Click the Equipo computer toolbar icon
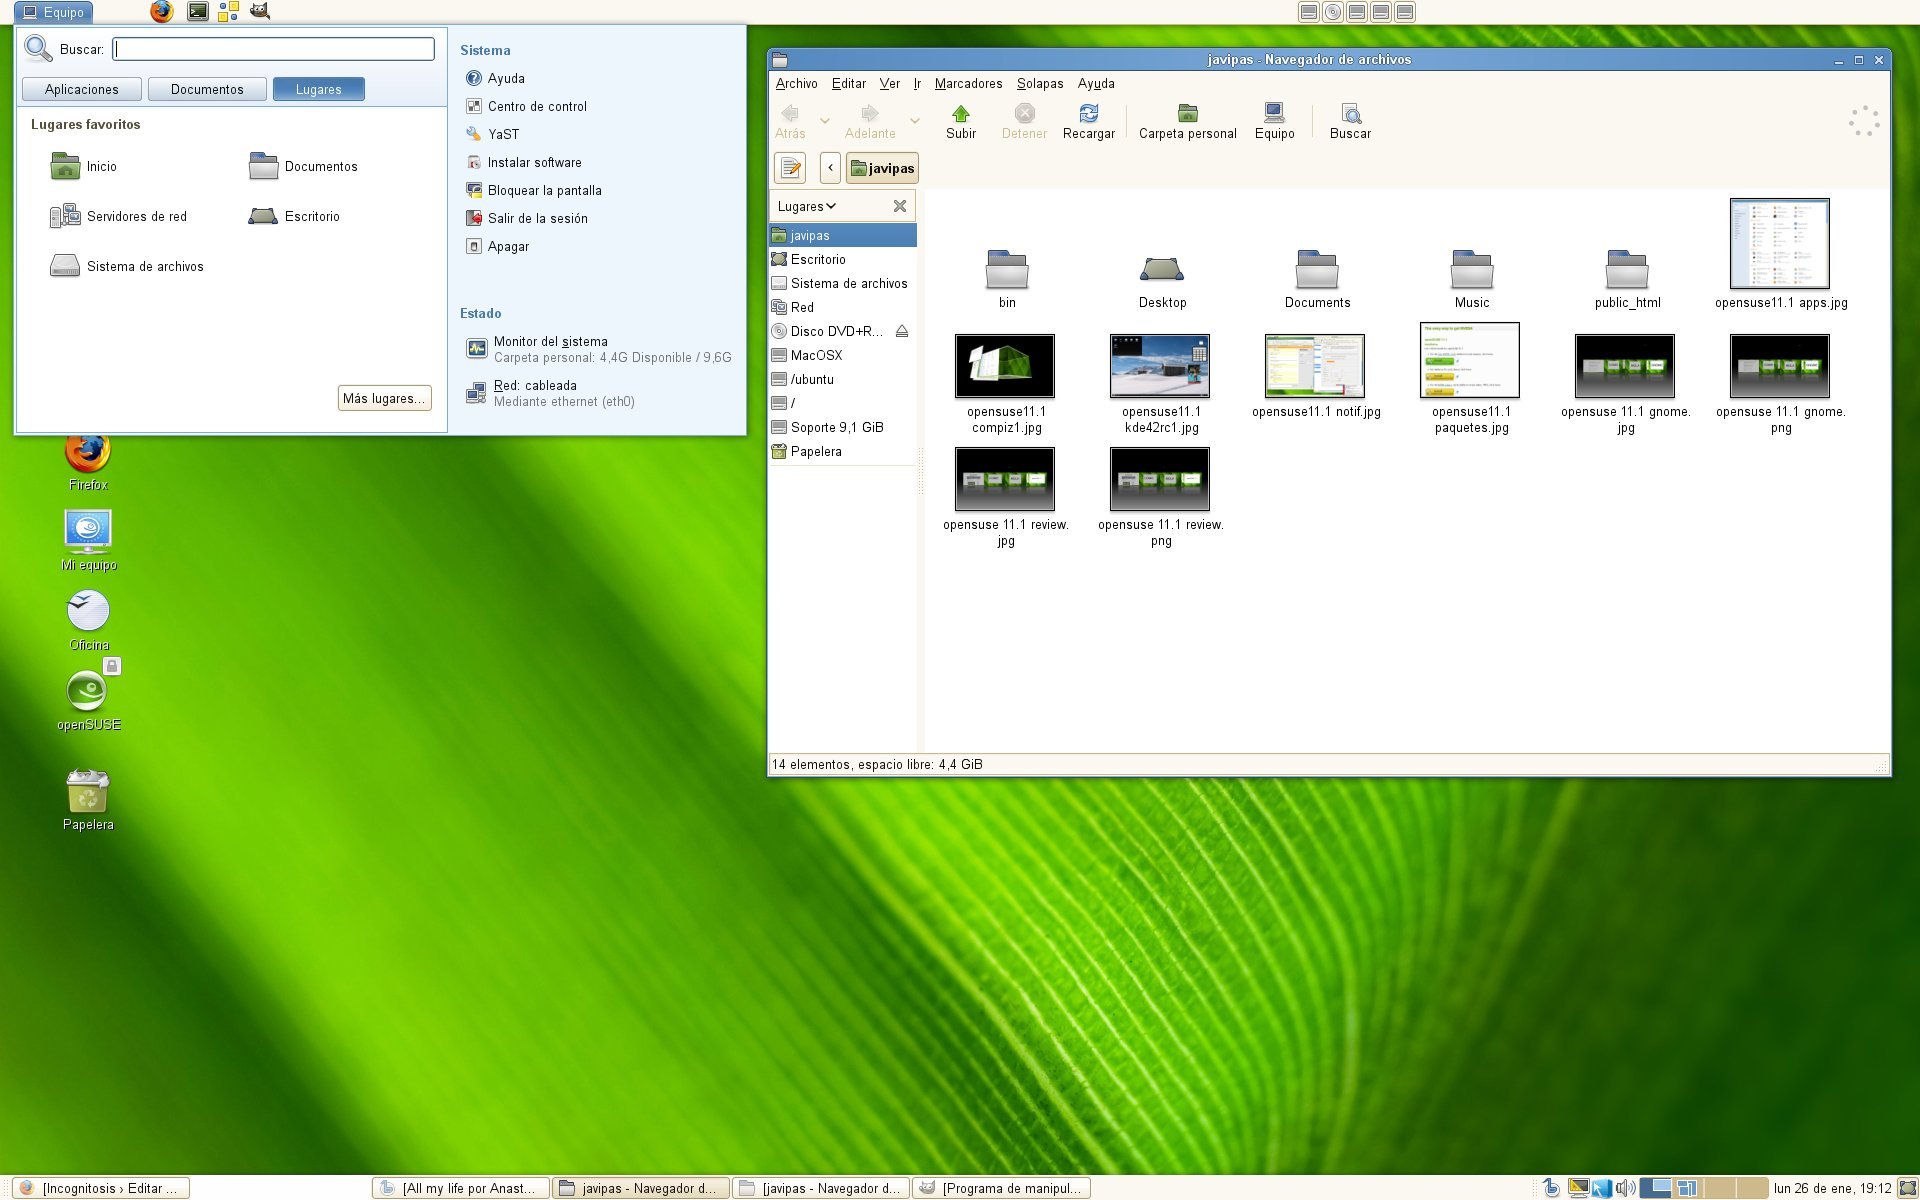The width and height of the screenshot is (1920, 1200). (x=1274, y=113)
